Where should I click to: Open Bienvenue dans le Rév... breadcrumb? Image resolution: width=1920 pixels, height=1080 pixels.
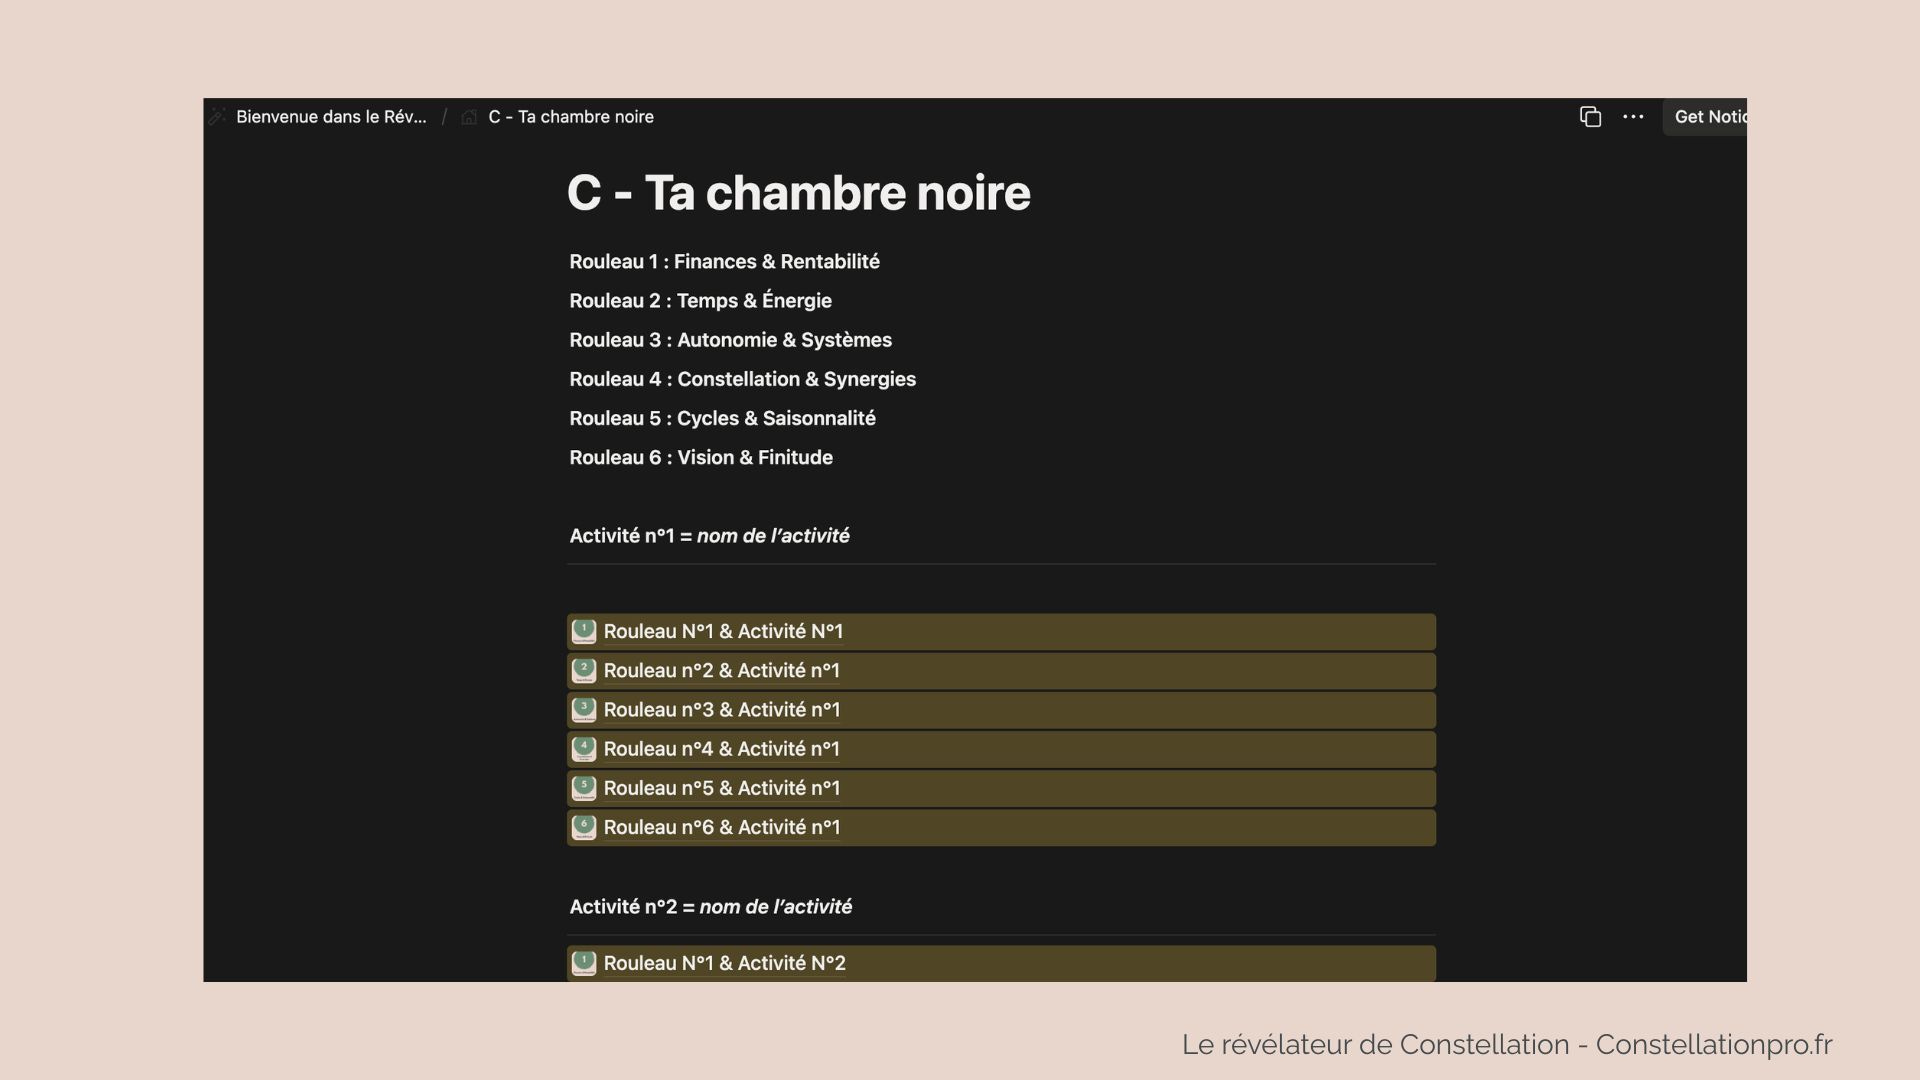pos(331,117)
